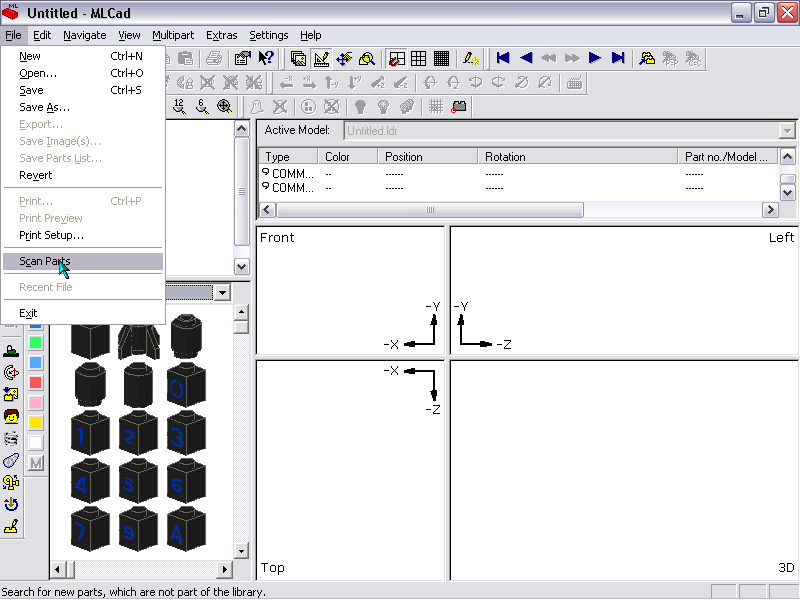Choose Open... in the File menu
The width and height of the screenshot is (800, 600).
[83, 73]
